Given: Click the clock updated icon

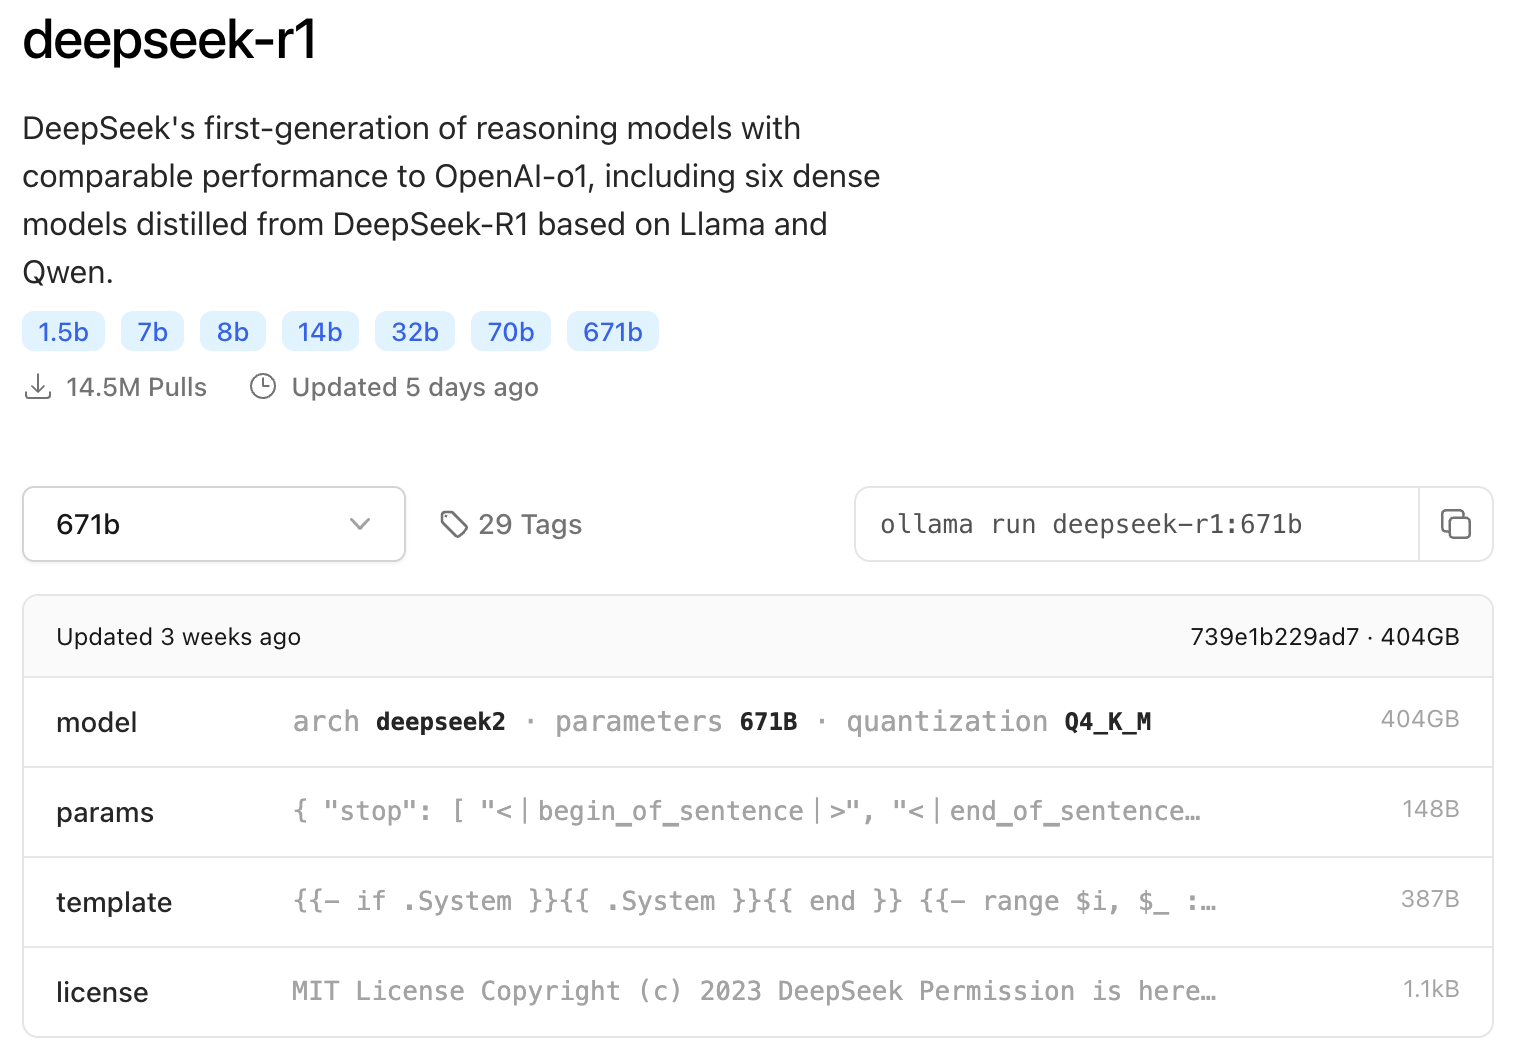Looking at the screenshot, I should 263,387.
